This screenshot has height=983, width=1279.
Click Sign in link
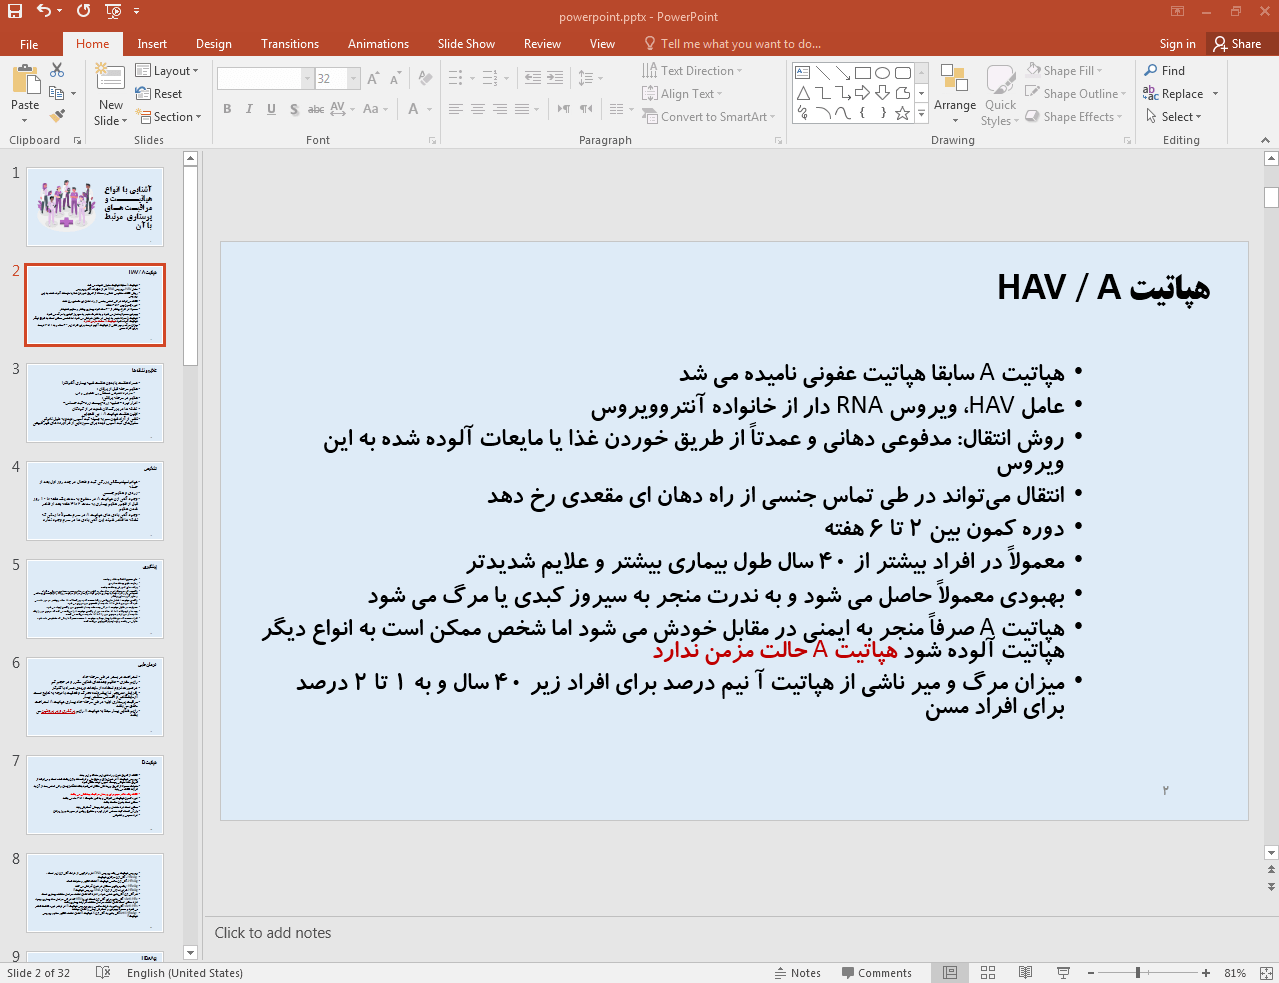[x=1177, y=44]
